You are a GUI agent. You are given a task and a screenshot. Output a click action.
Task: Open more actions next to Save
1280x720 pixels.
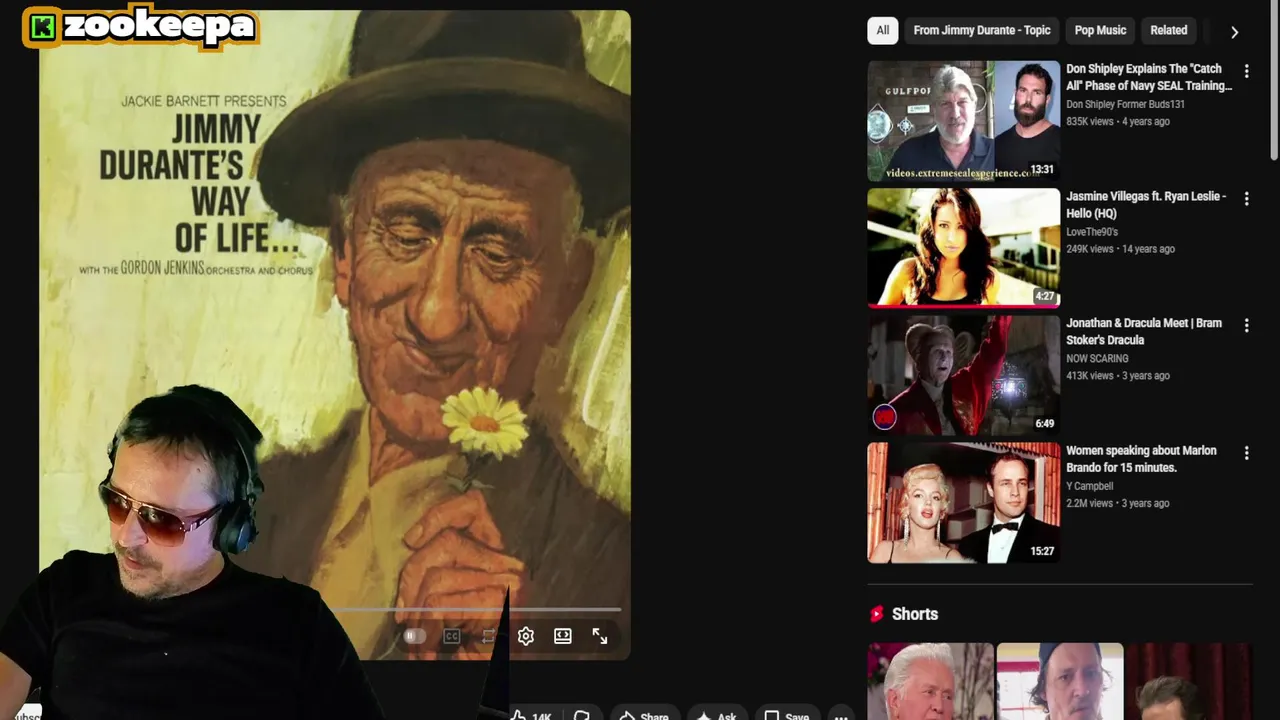pos(841,715)
